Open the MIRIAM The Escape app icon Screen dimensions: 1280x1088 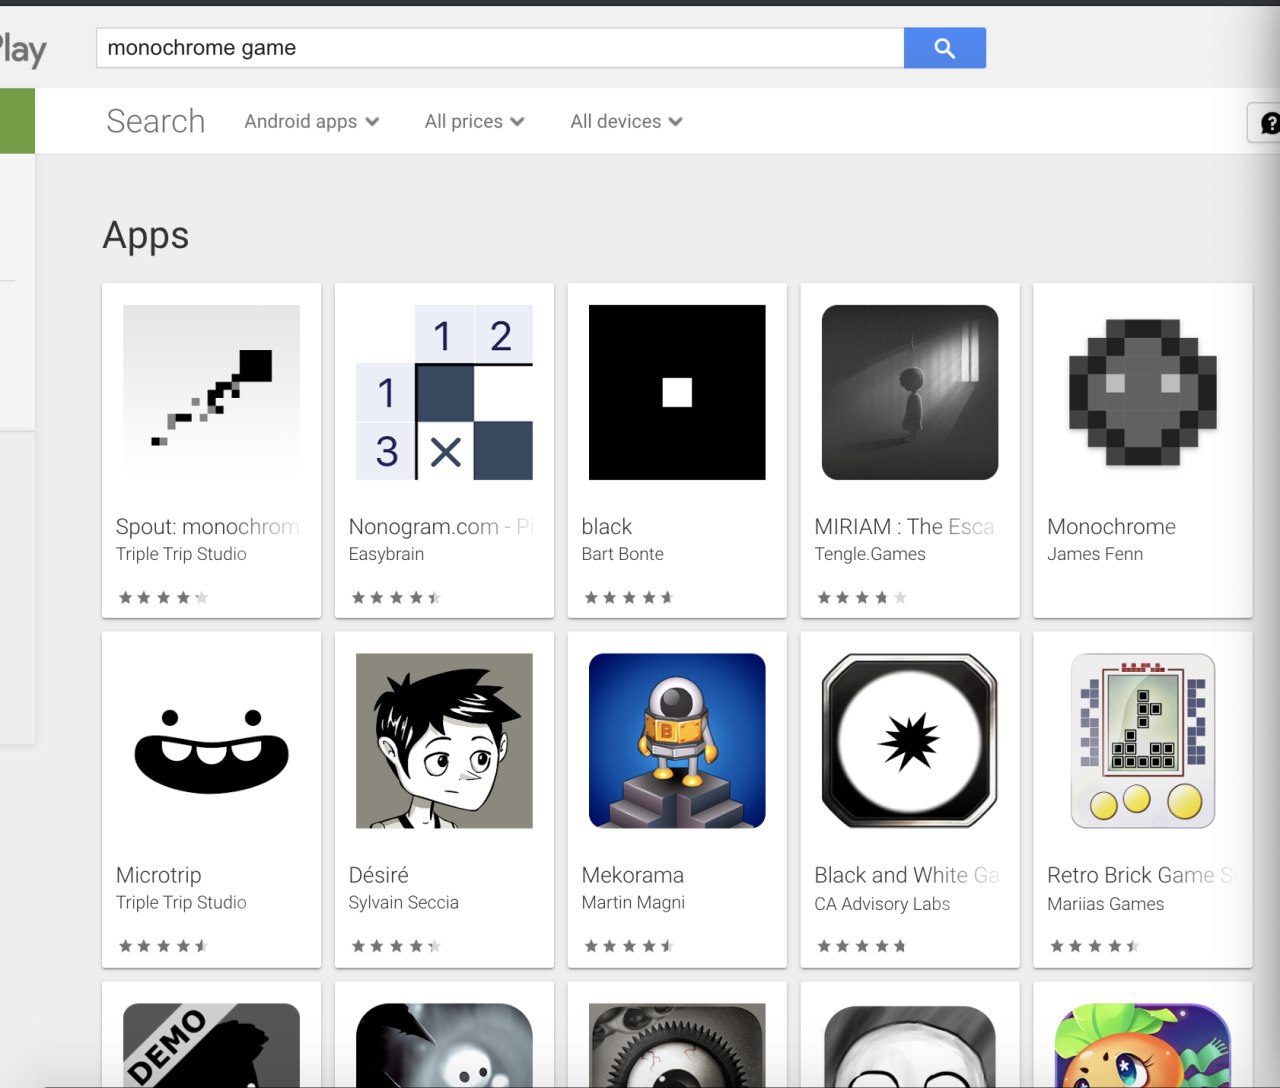pyautogui.click(x=910, y=393)
